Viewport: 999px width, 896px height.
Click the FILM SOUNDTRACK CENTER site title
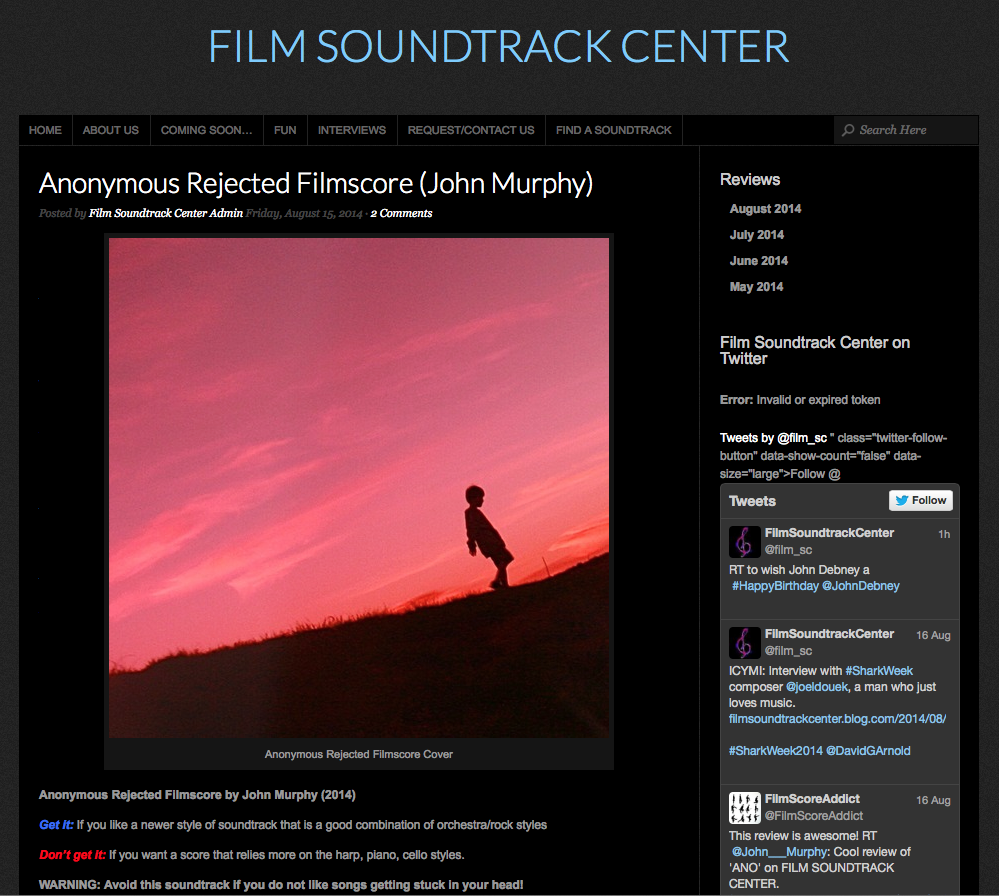[499, 47]
